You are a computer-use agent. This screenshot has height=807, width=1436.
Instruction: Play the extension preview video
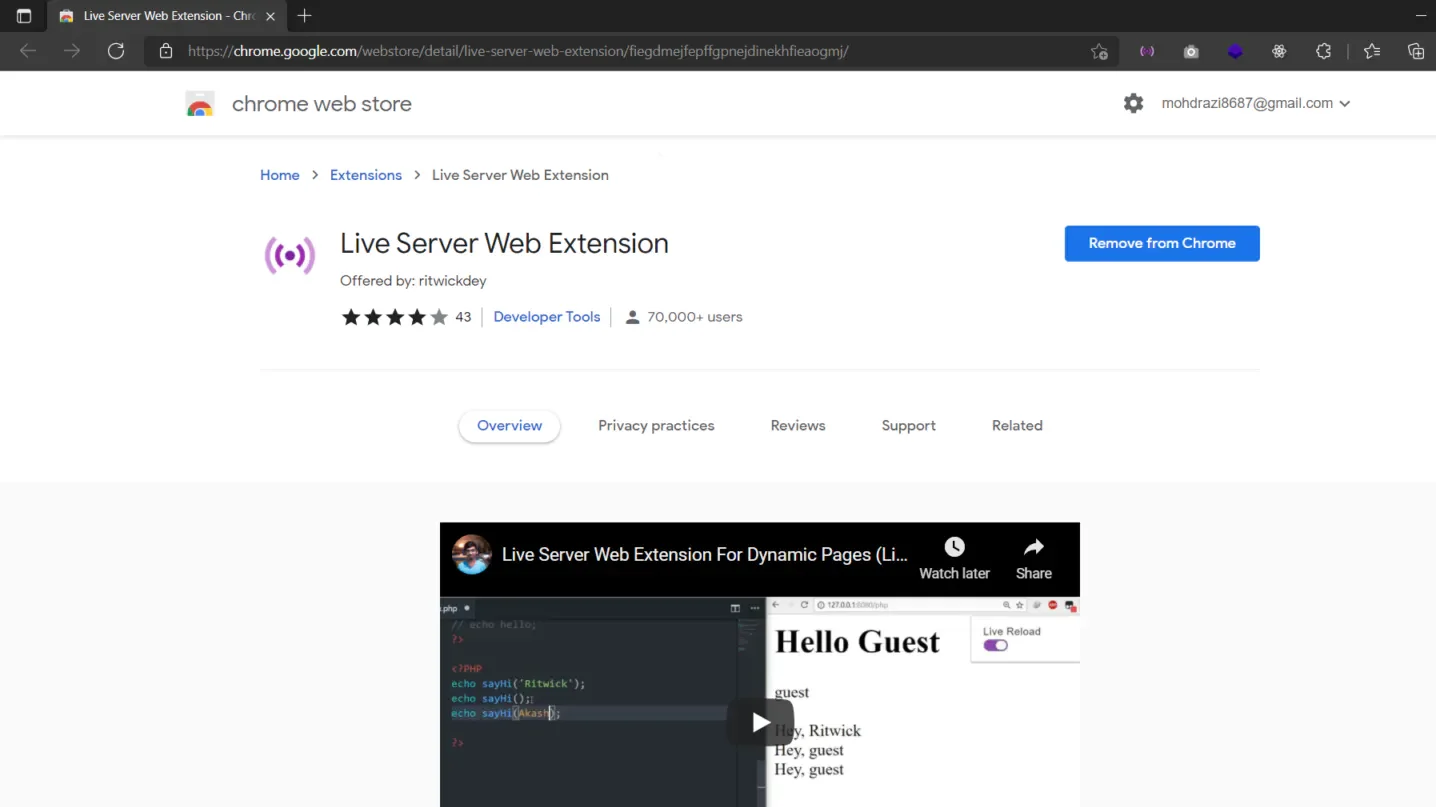pyautogui.click(x=760, y=722)
